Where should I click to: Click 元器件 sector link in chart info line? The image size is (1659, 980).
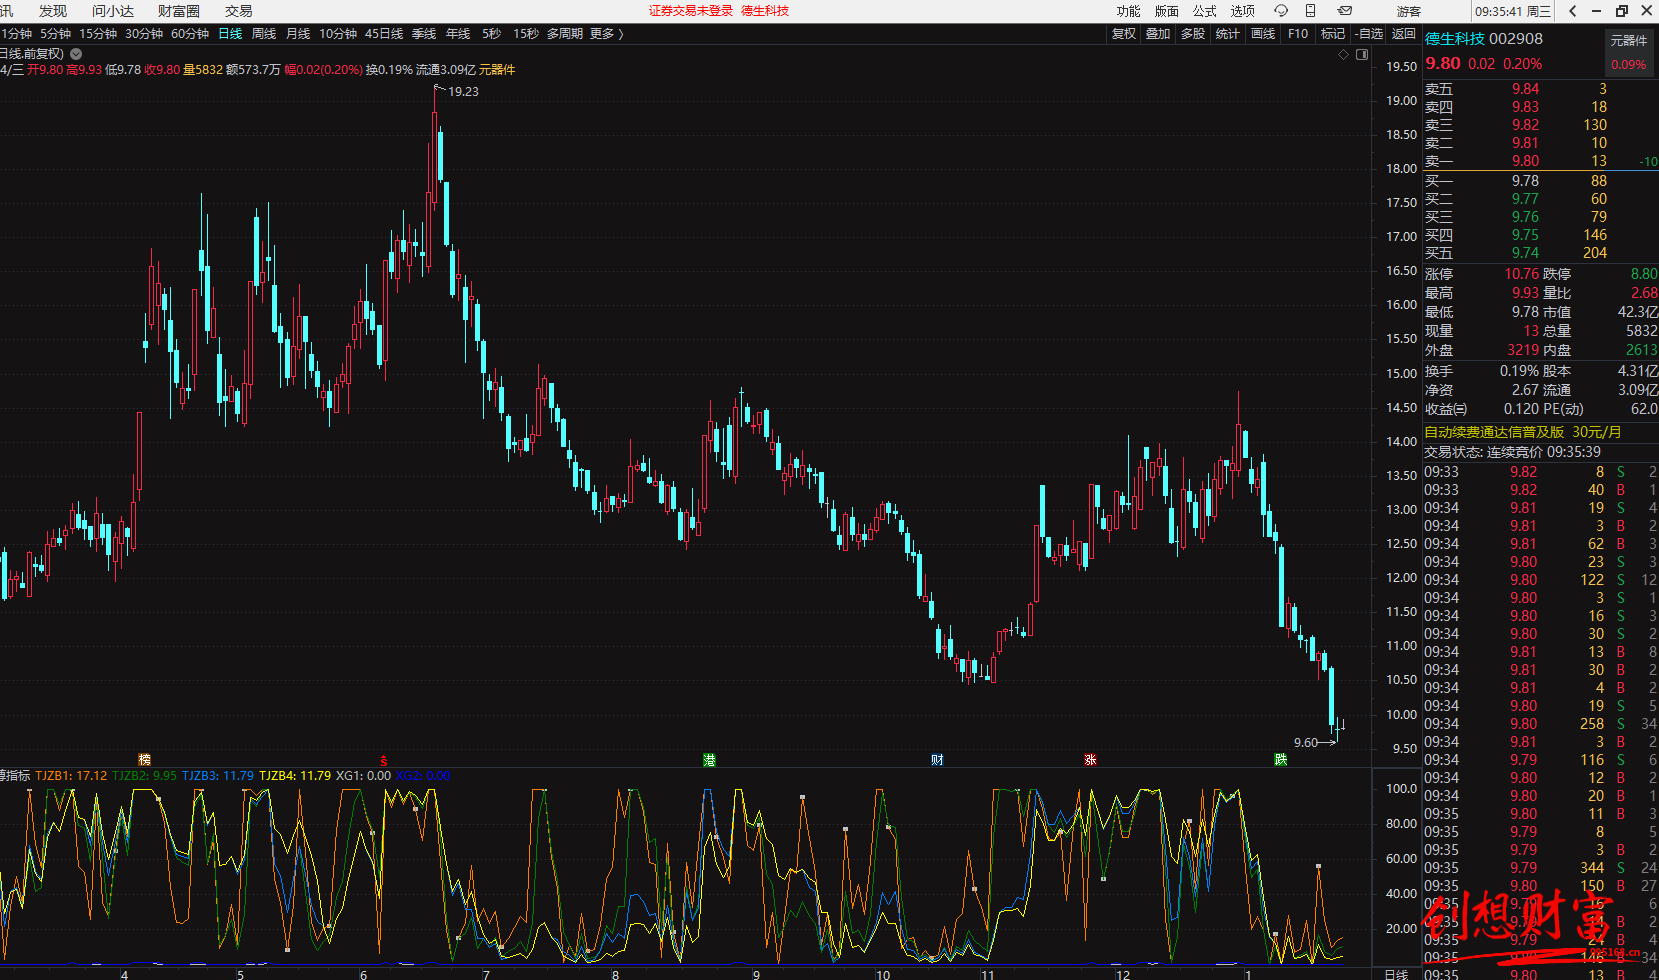(497, 70)
